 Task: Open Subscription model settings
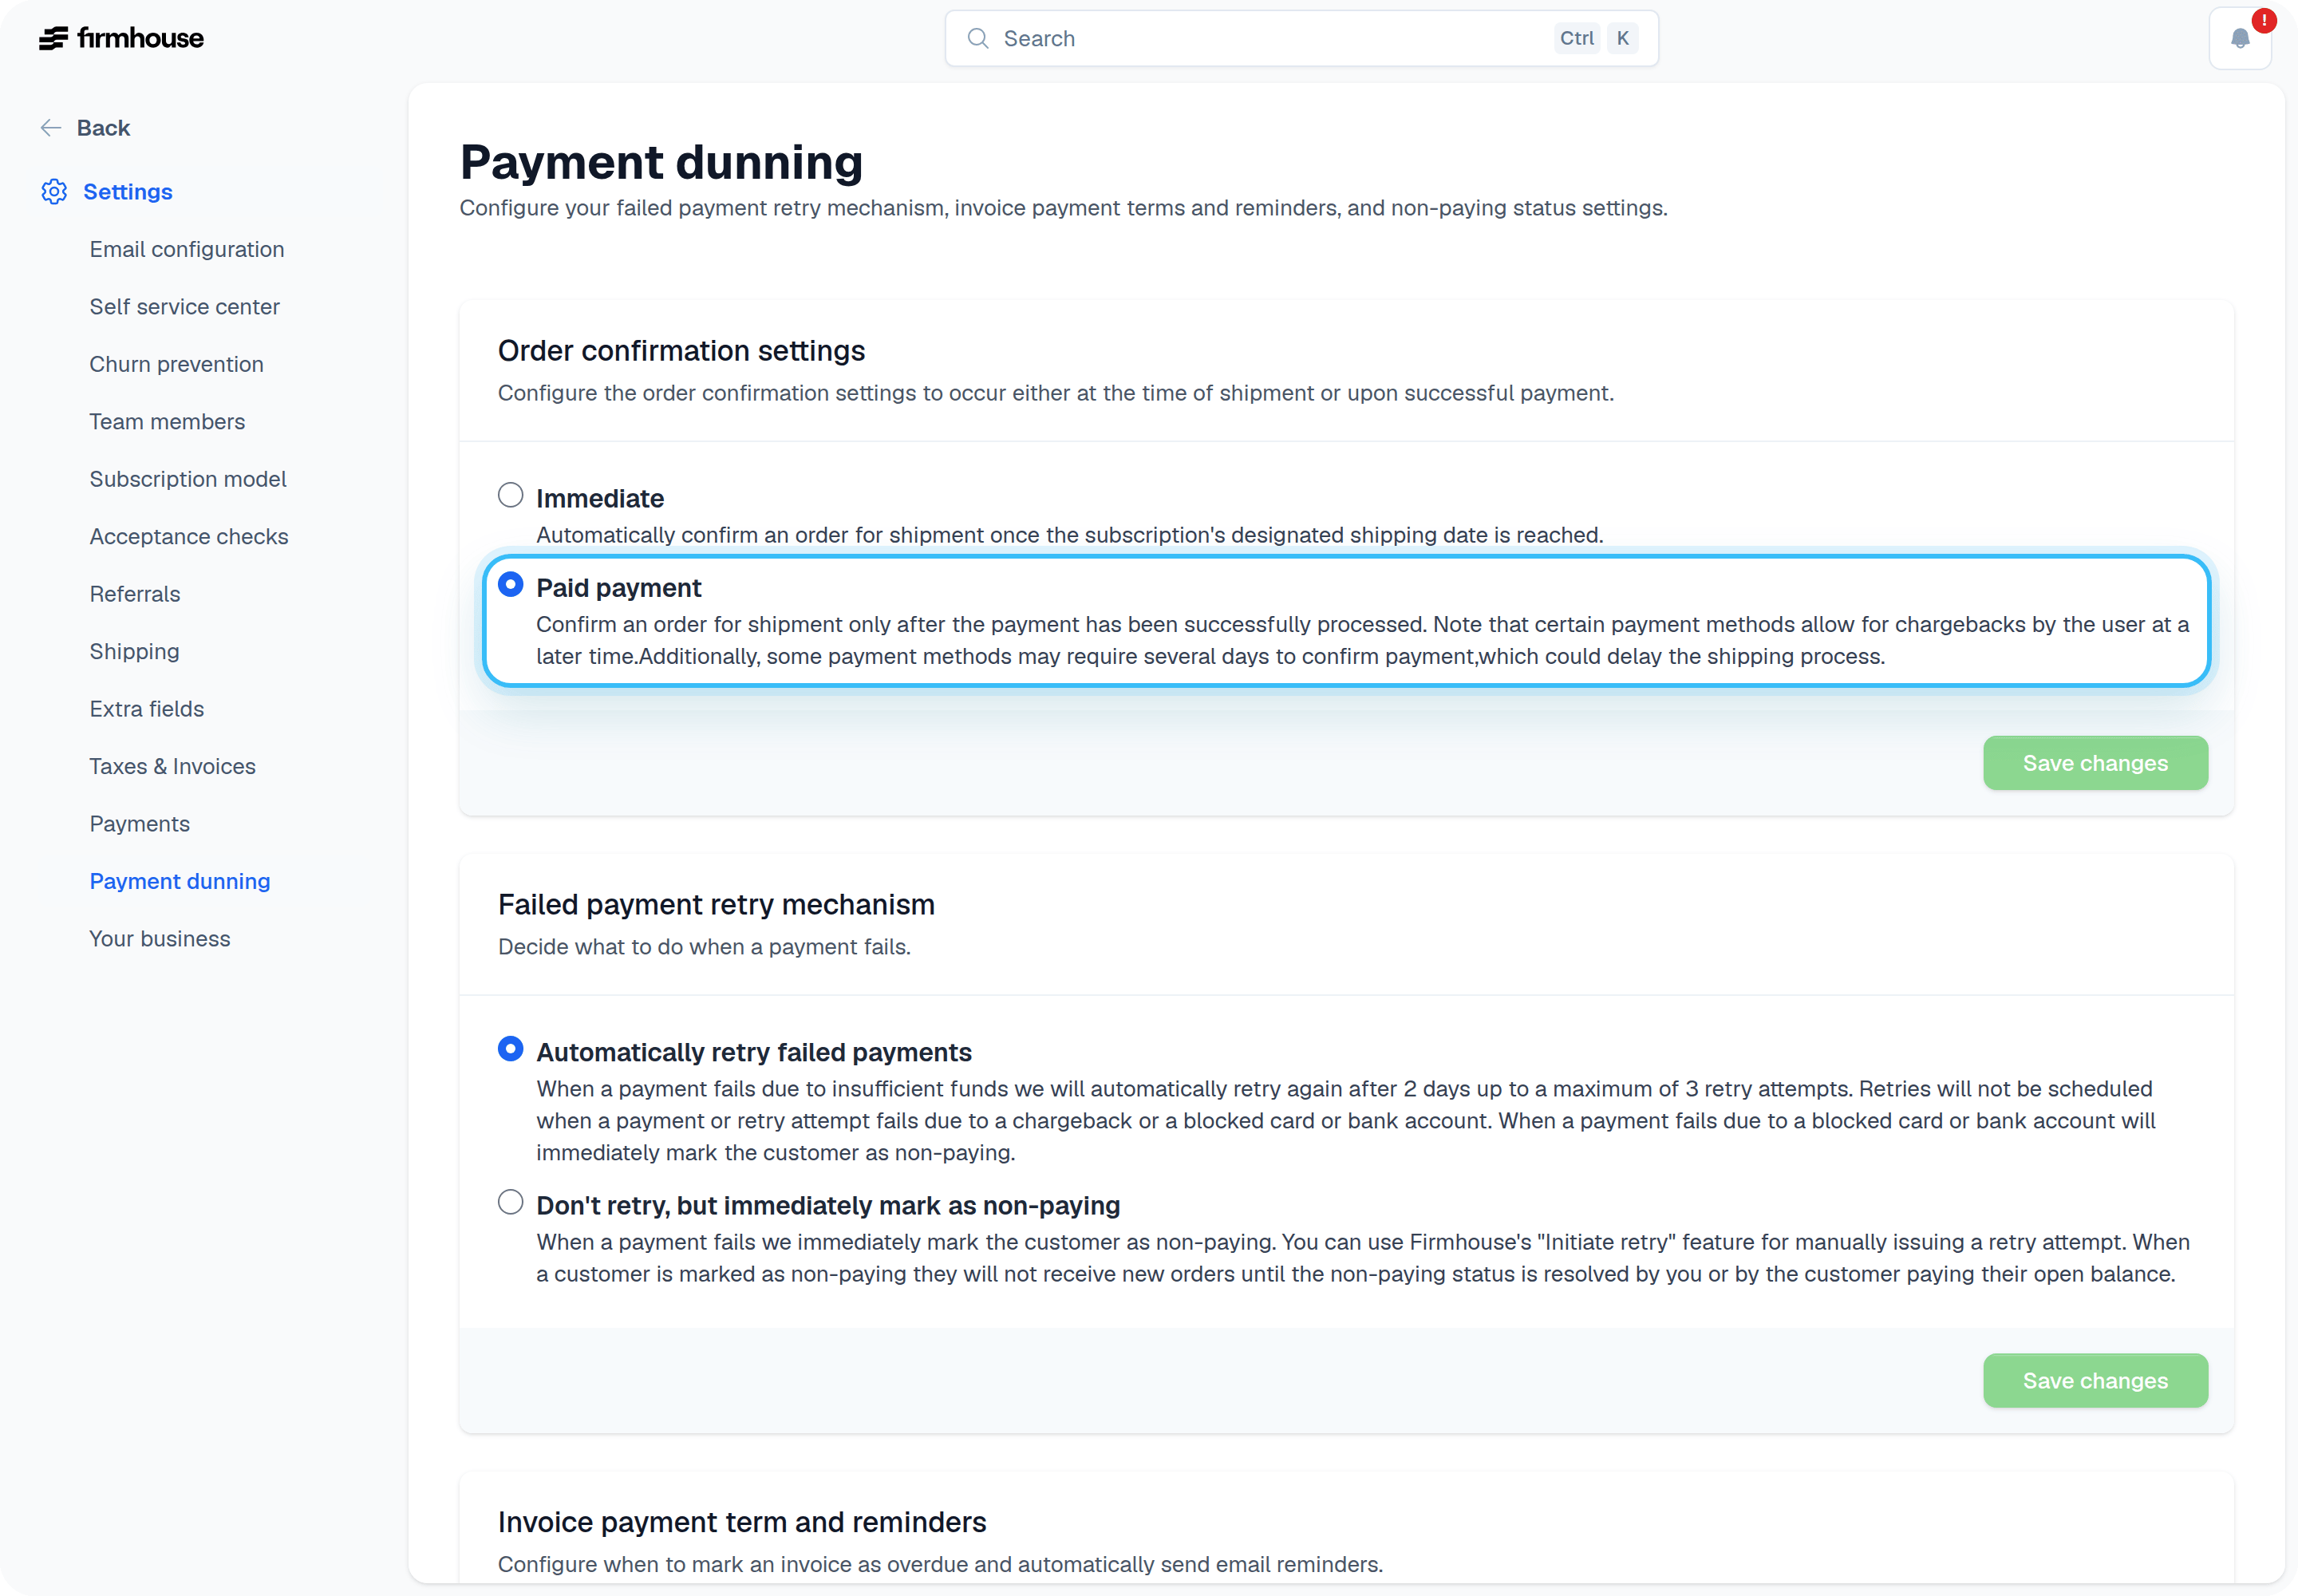pos(188,479)
